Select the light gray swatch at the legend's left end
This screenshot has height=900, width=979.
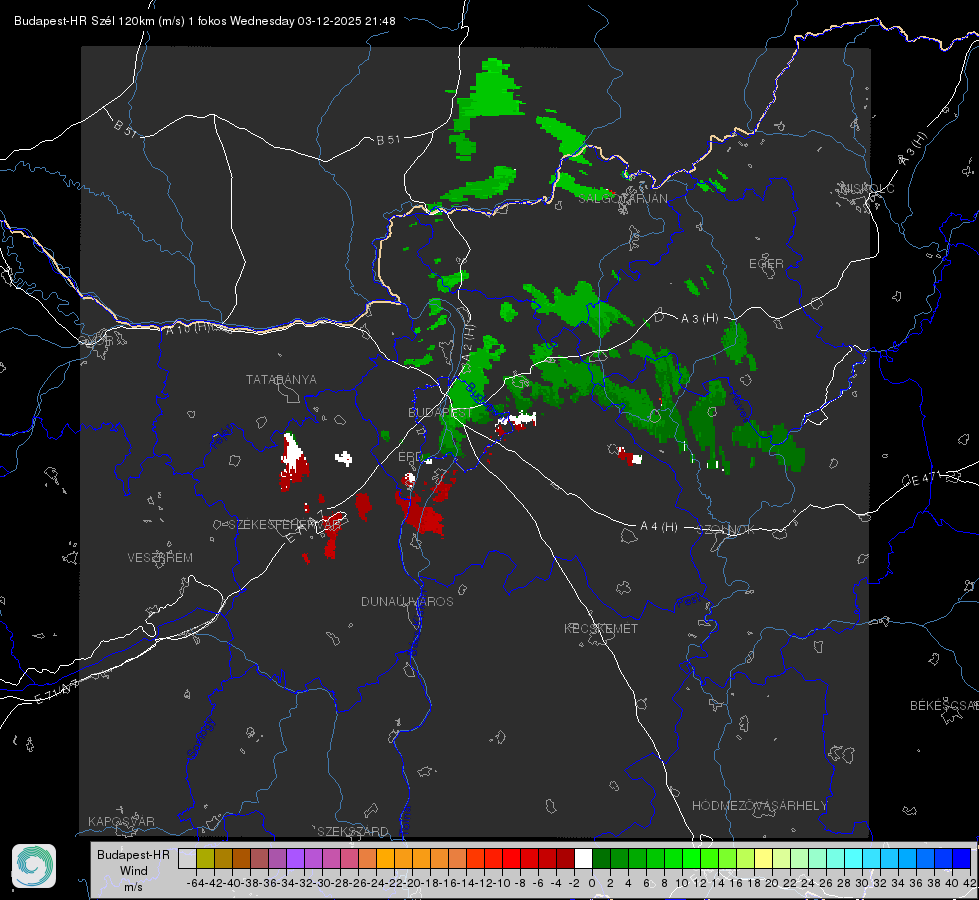click(187, 858)
